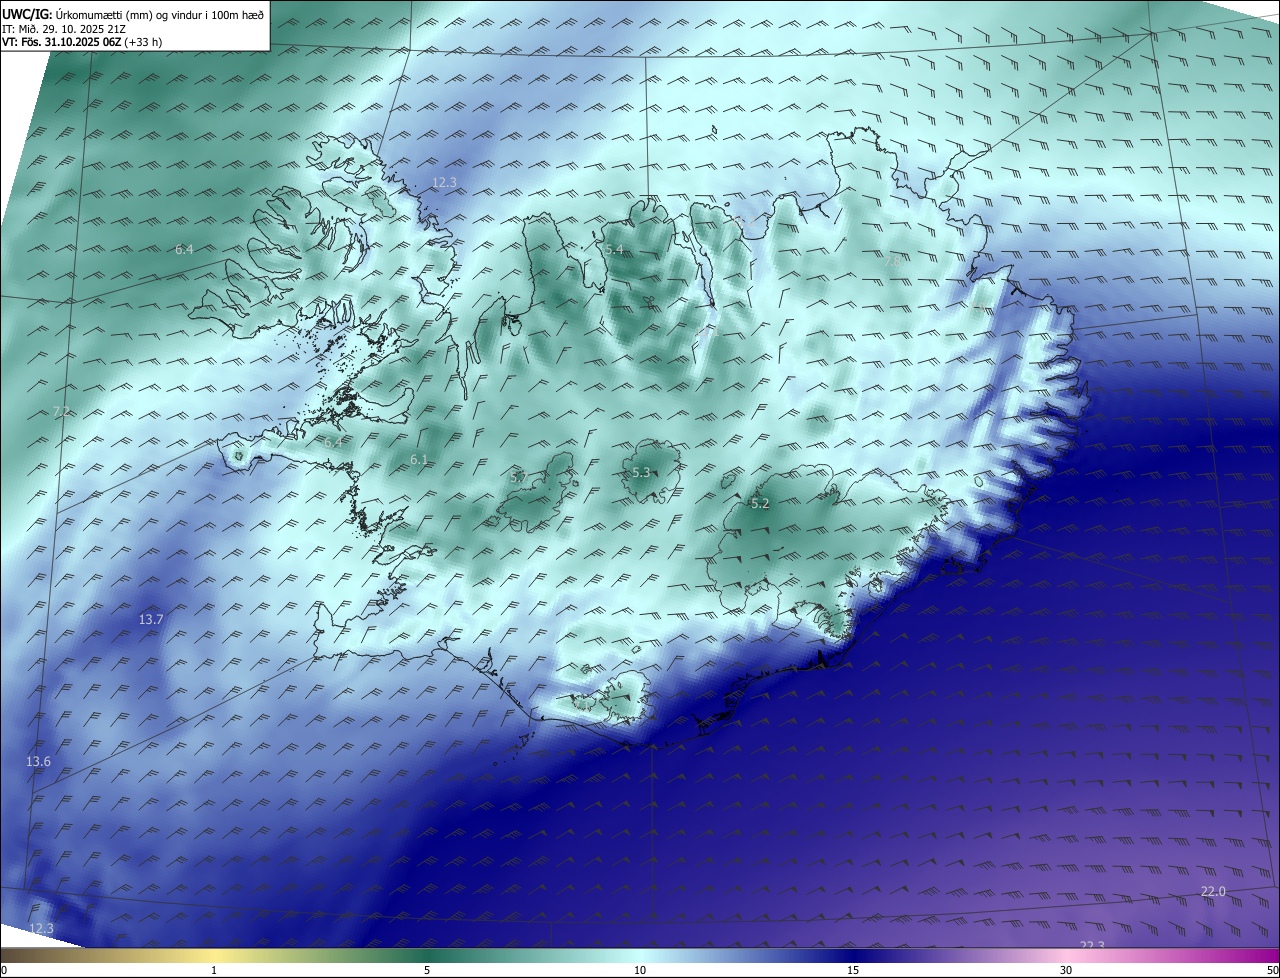Click the 'UWC/IG: Úrkomumætti (mm)' title line
Image resolution: width=1280 pixels, height=978 pixels.
(133, 14)
